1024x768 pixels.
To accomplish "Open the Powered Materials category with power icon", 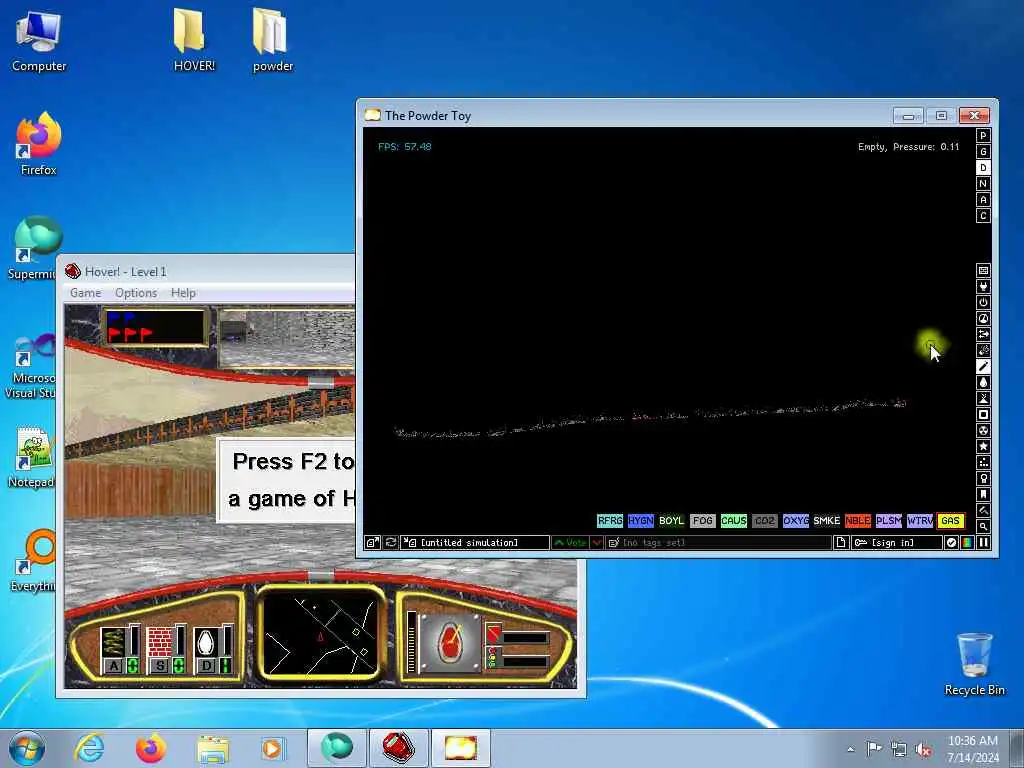I will (x=983, y=302).
